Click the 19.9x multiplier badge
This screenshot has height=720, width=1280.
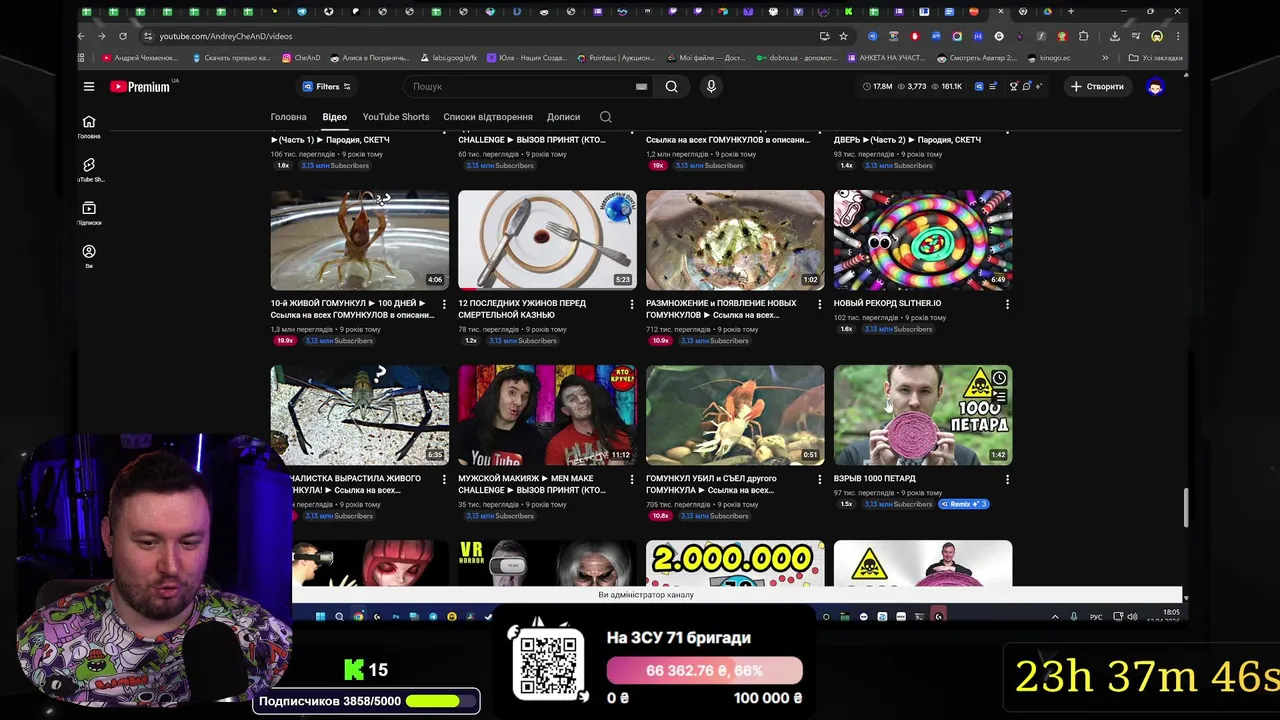click(286, 341)
